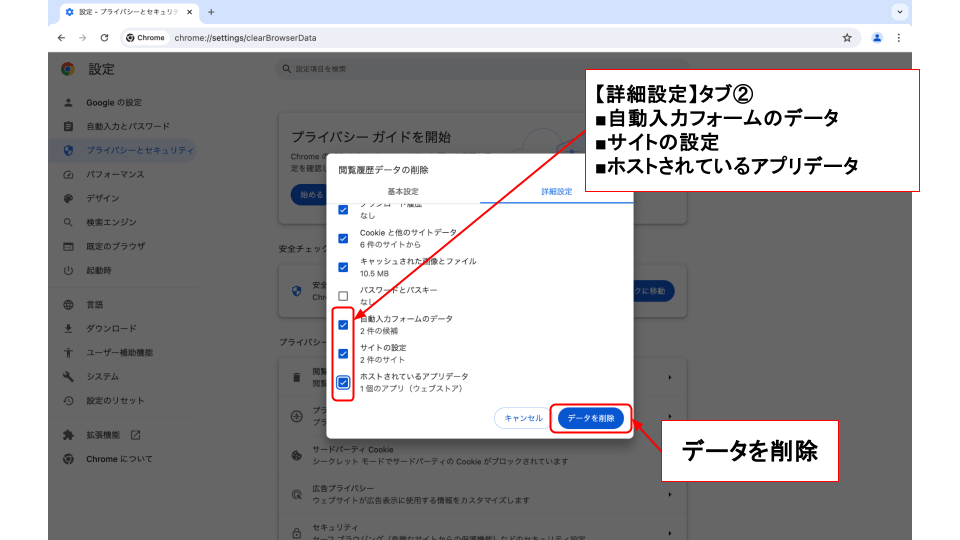
Task: Select the 詳細設定 tab
Action: (x=557, y=191)
